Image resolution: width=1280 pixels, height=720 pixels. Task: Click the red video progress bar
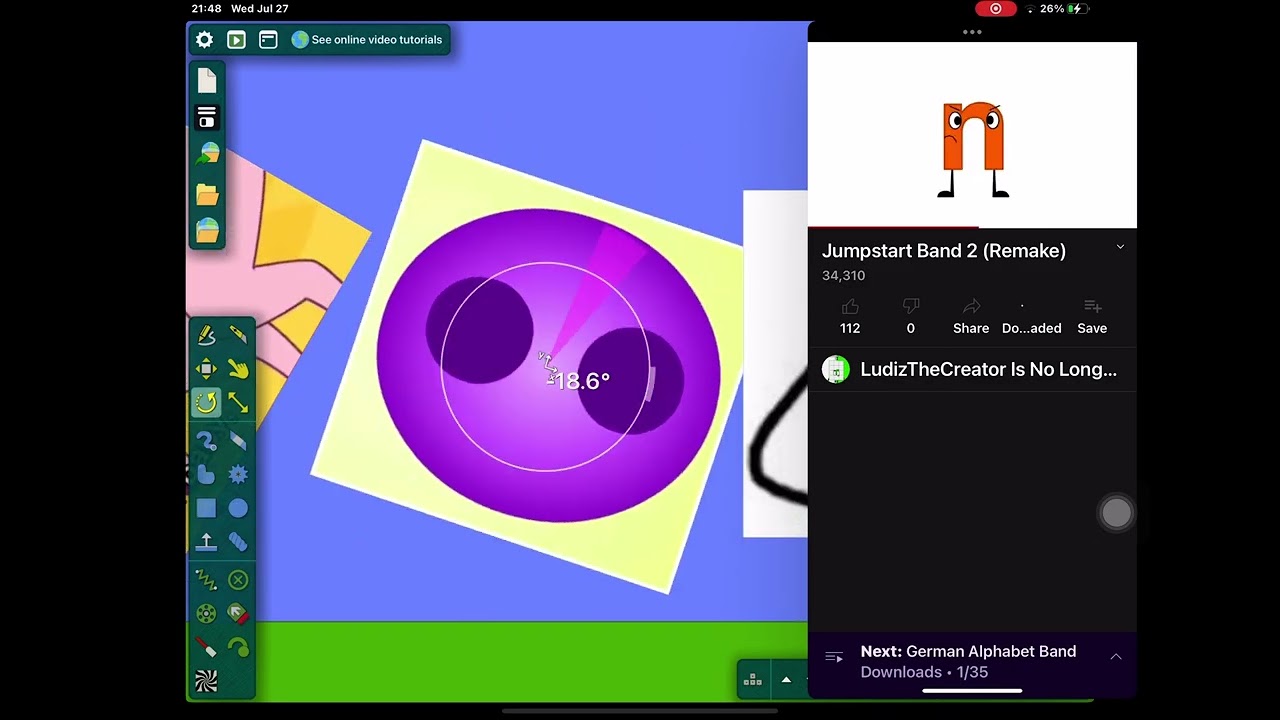893,228
